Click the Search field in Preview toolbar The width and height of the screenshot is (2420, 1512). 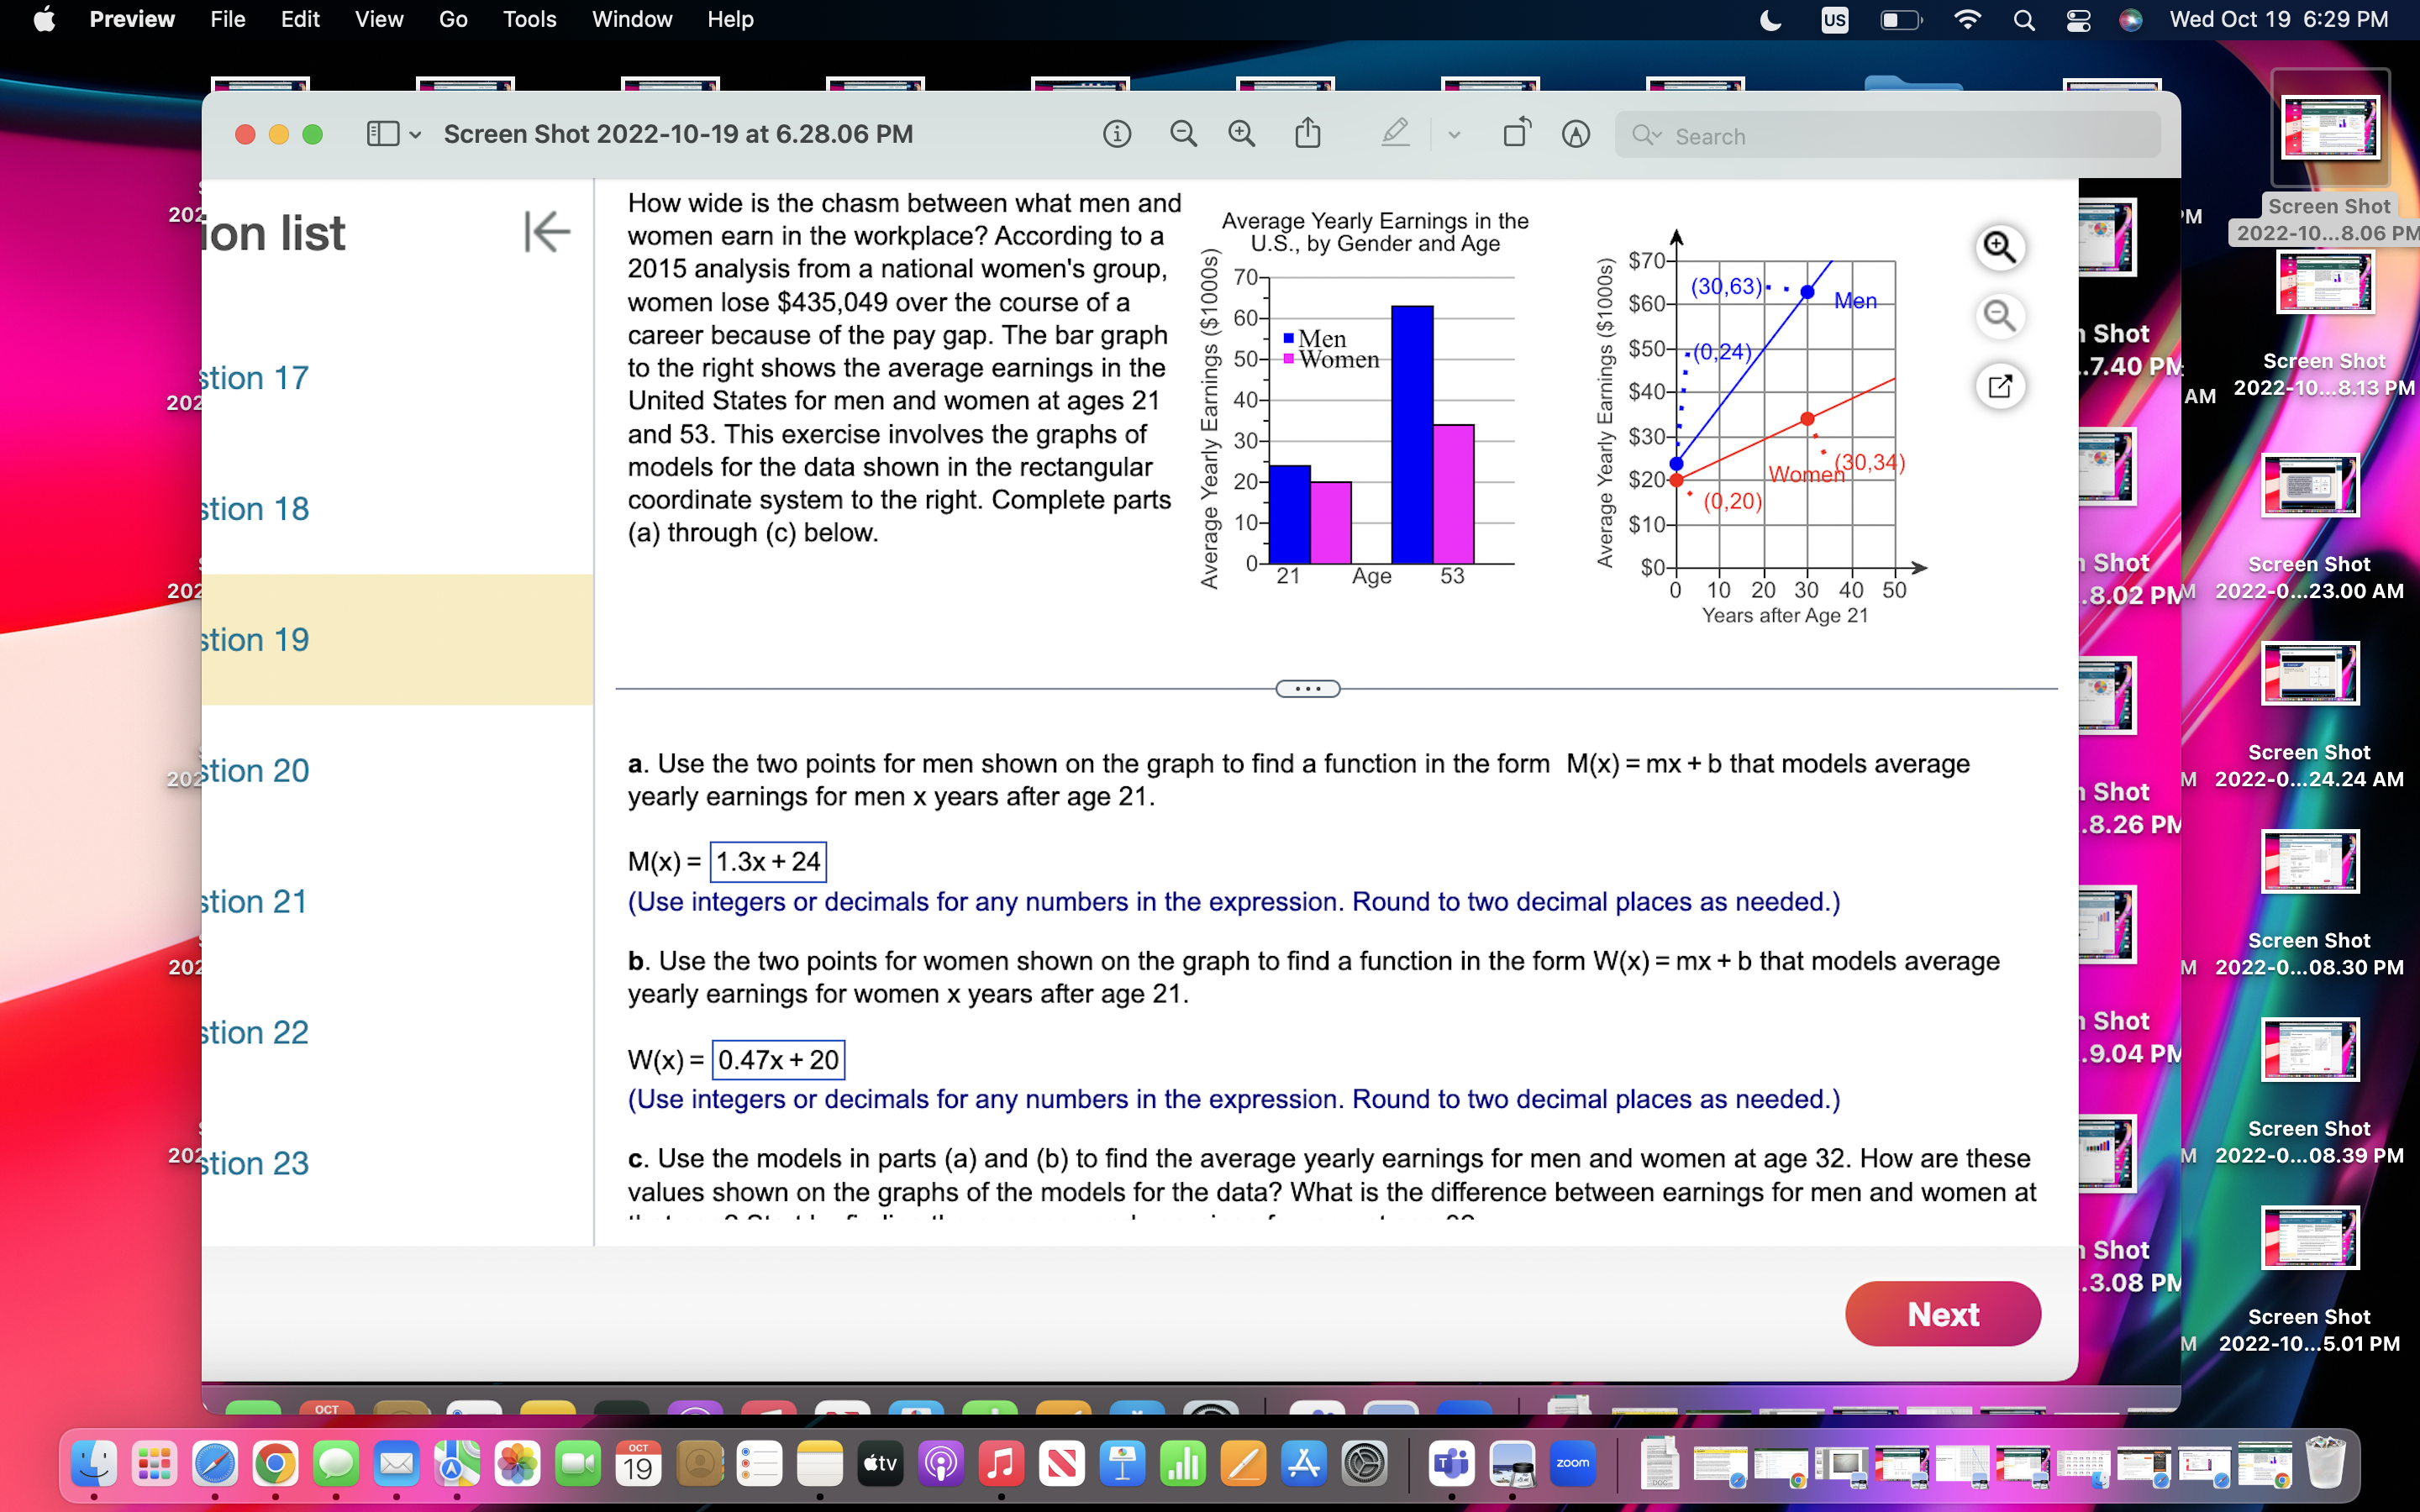[x=1884, y=135]
